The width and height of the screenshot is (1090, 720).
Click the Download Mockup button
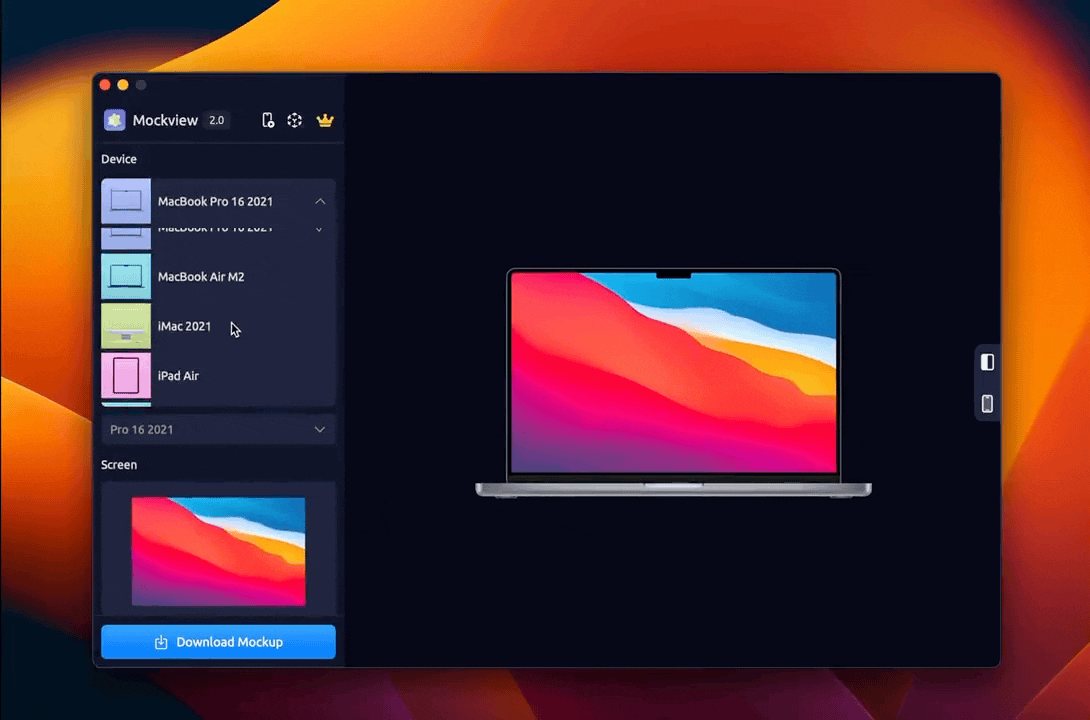point(218,642)
